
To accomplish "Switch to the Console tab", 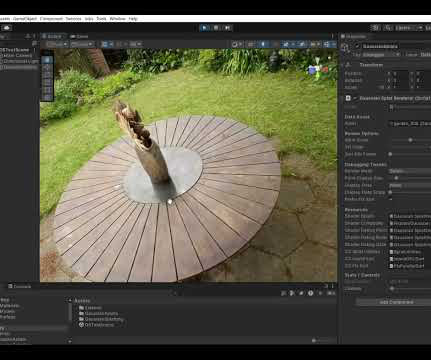I will [20, 286].
